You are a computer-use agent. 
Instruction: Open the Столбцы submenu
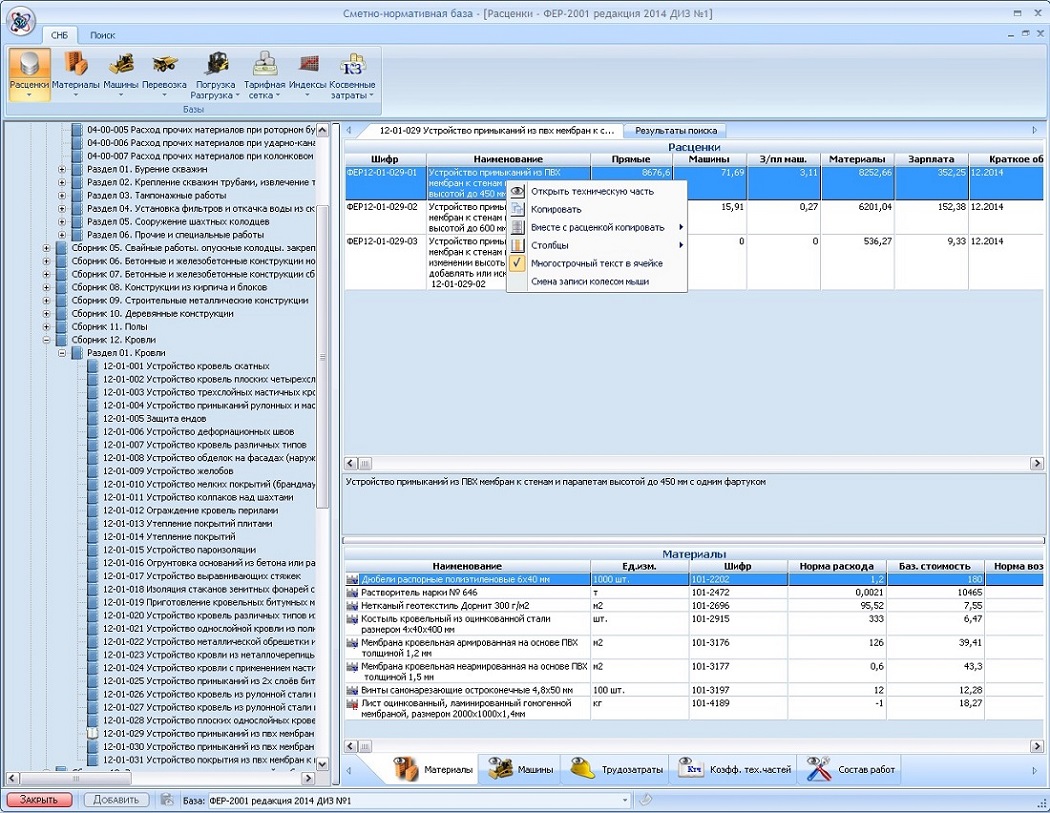point(550,245)
